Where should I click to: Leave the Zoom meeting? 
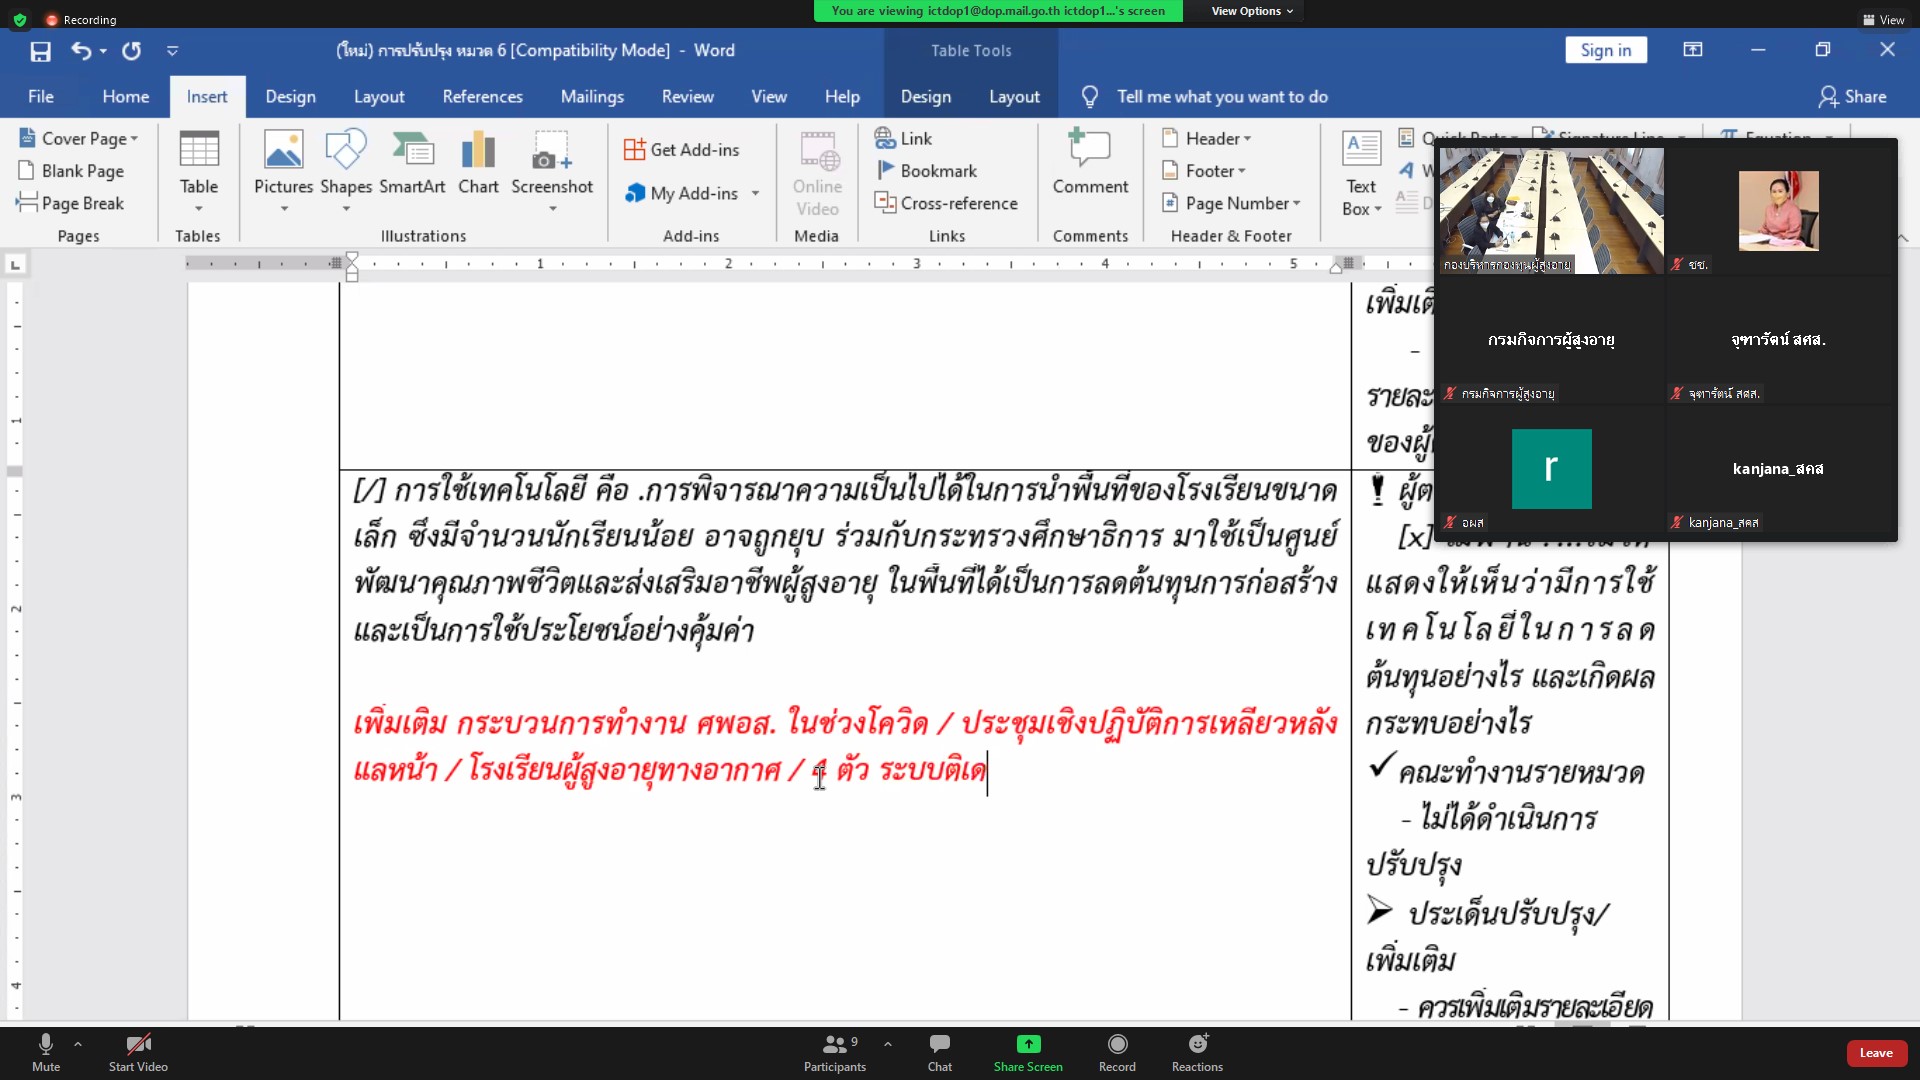click(x=1876, y=1053)
